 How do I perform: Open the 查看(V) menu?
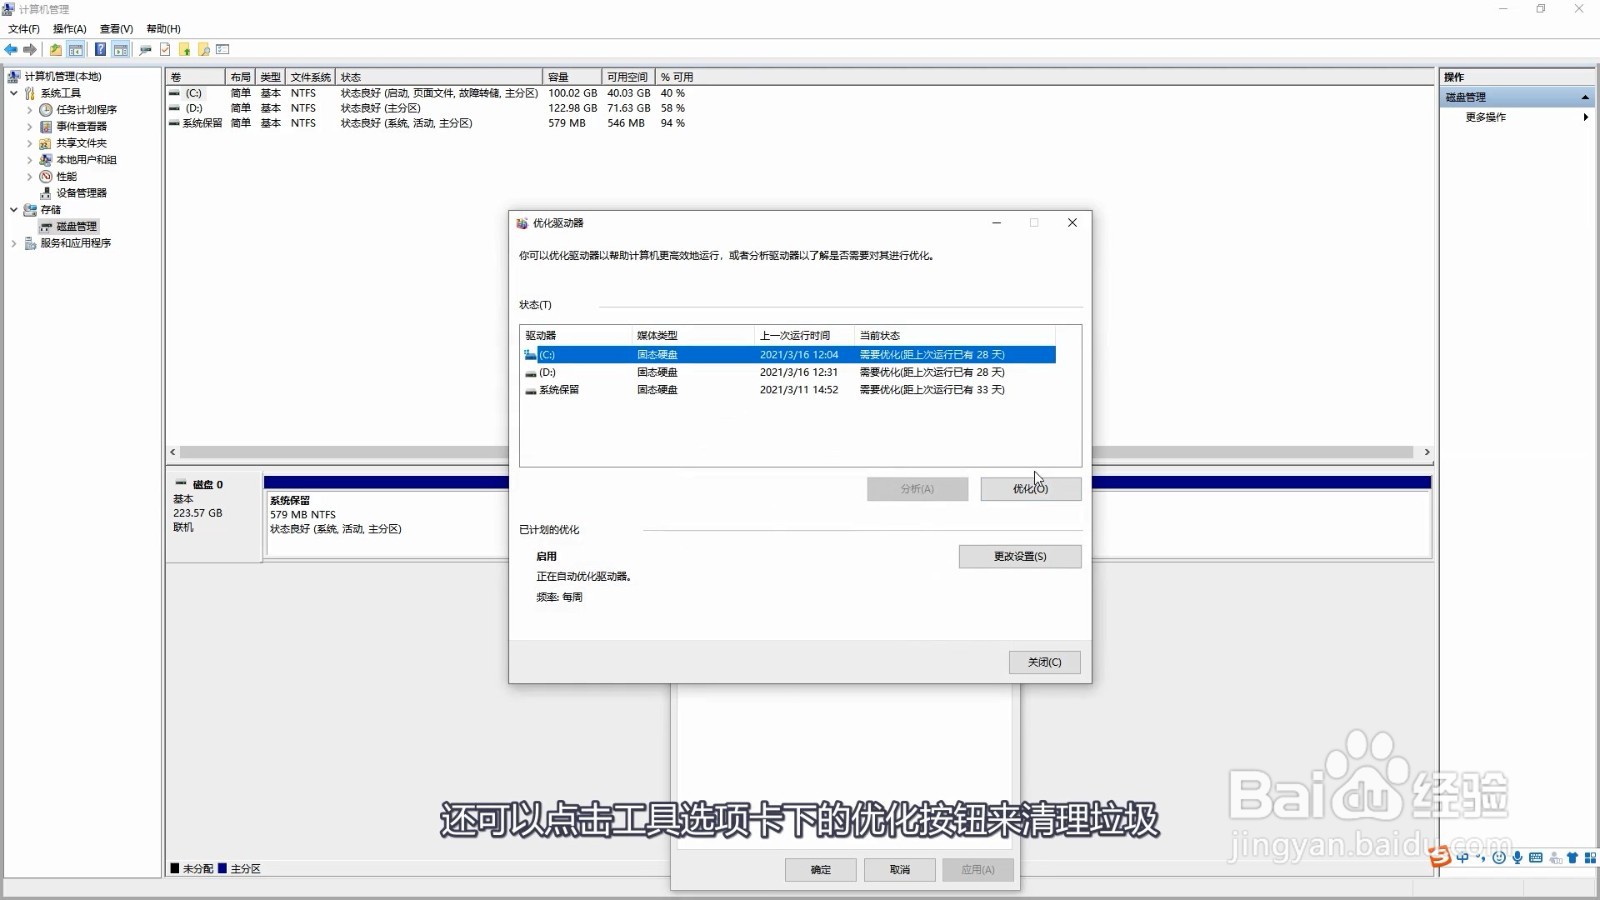116,29
